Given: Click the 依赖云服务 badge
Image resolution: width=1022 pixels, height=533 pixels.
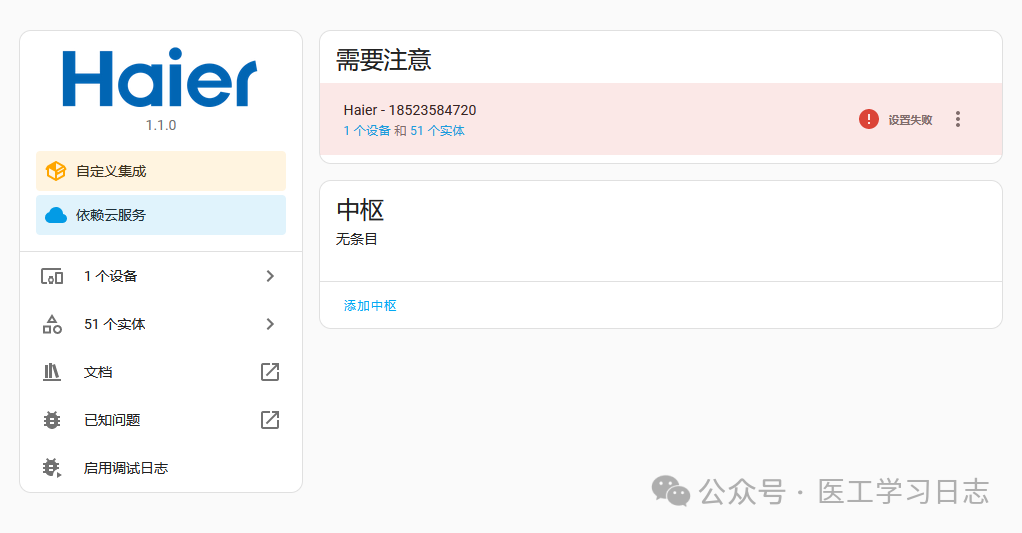Looking at the screenshot, I should pyautogui.click(x=161, y=215).
